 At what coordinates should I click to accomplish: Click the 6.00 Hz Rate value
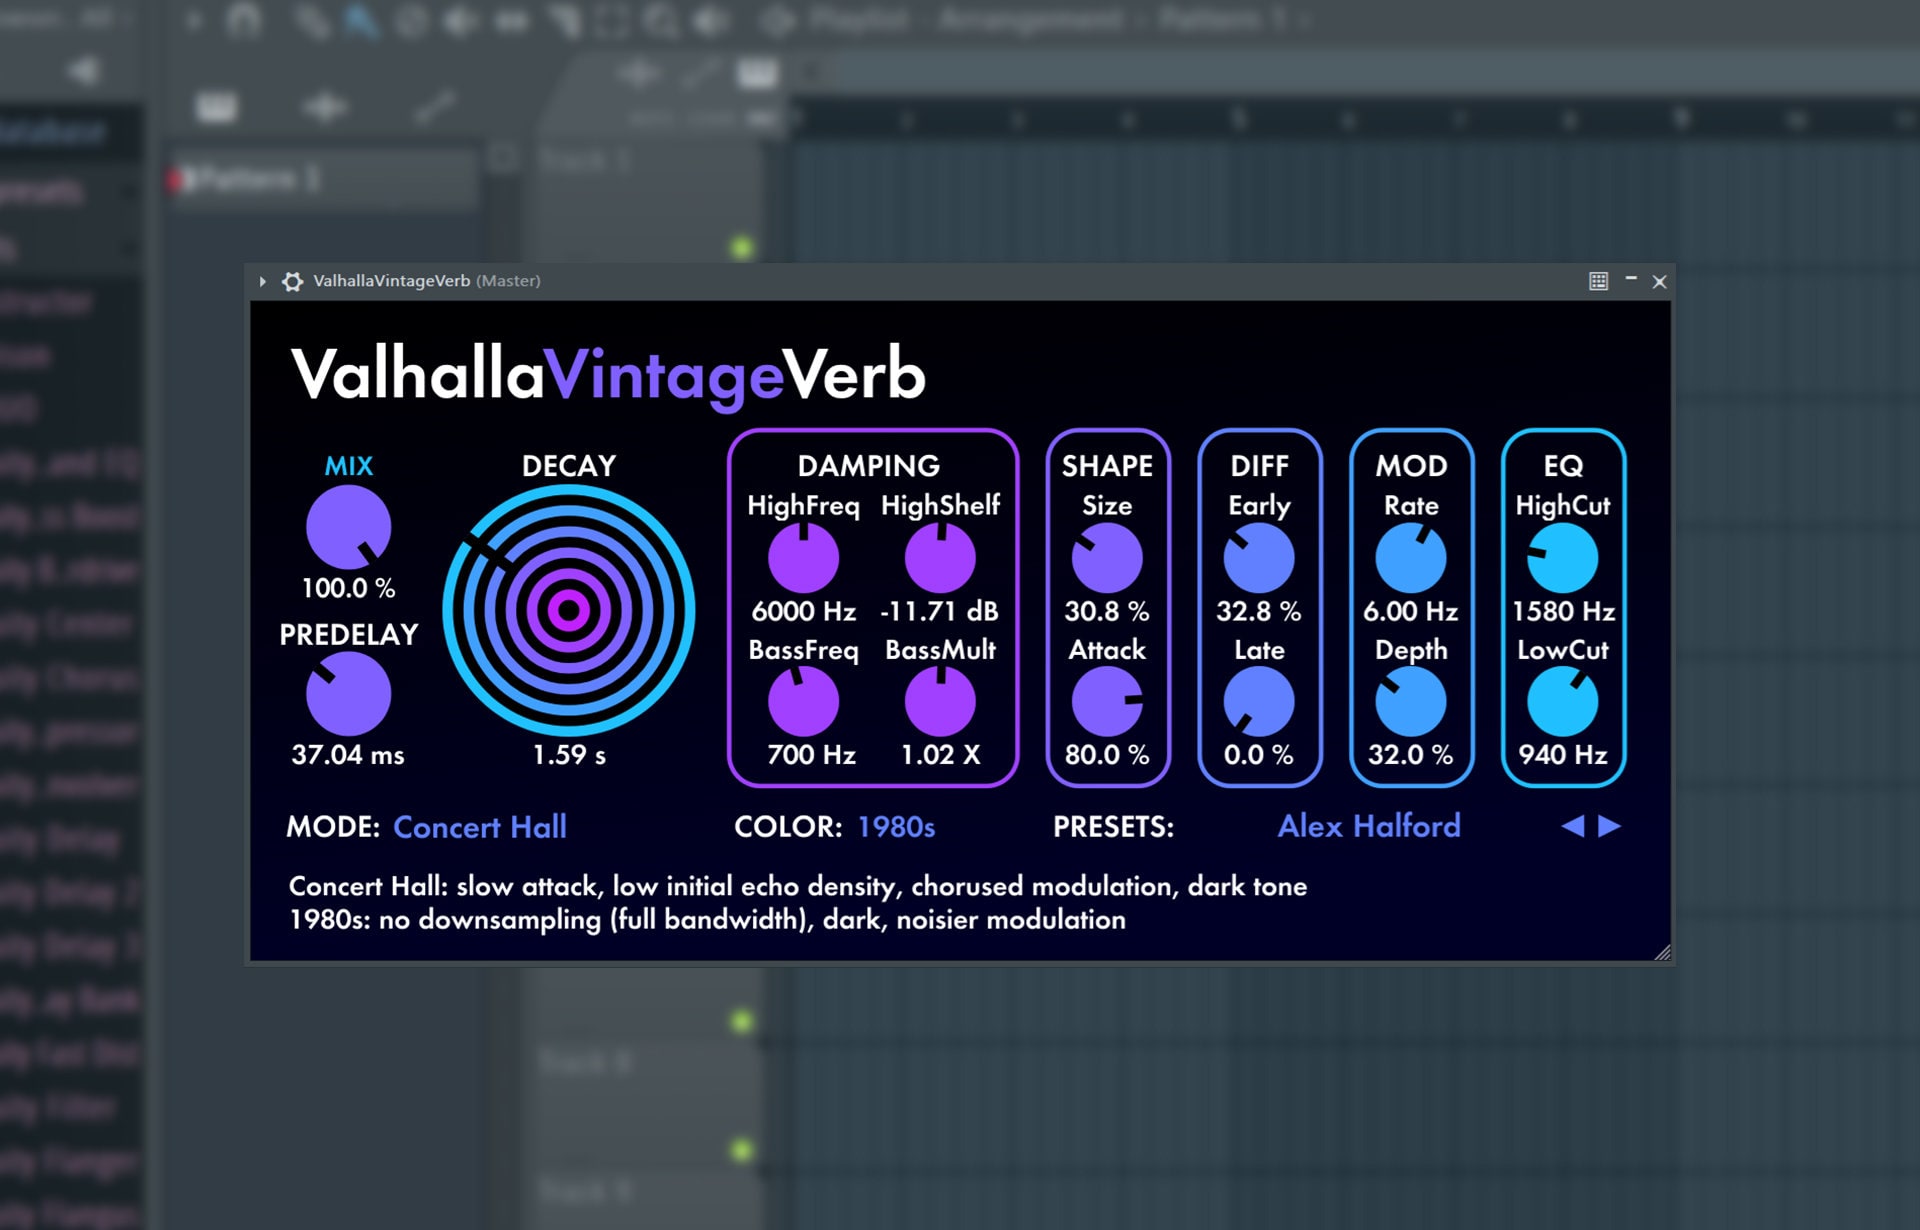click(x=1411, y=611)
